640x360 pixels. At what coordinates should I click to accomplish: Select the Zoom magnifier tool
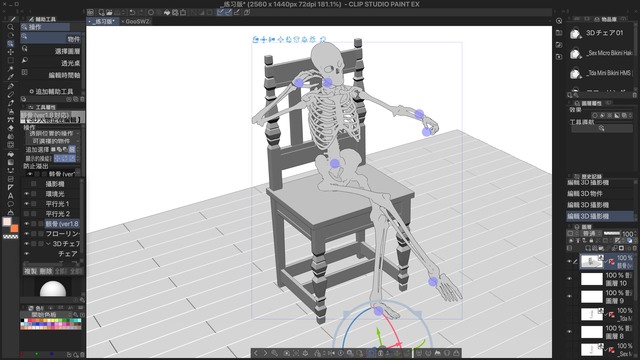(x=11, y=27)
